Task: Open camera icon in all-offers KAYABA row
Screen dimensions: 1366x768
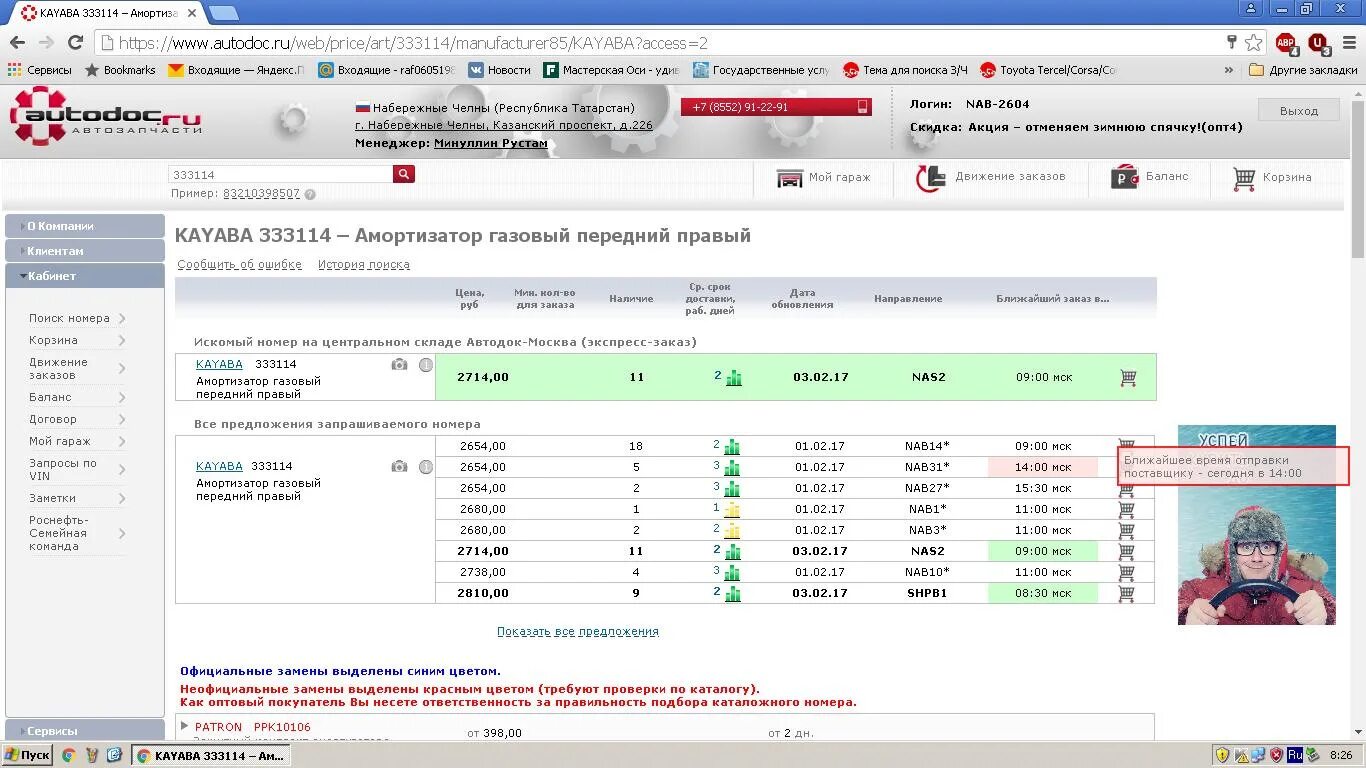Action: click(x=399, y=467)
